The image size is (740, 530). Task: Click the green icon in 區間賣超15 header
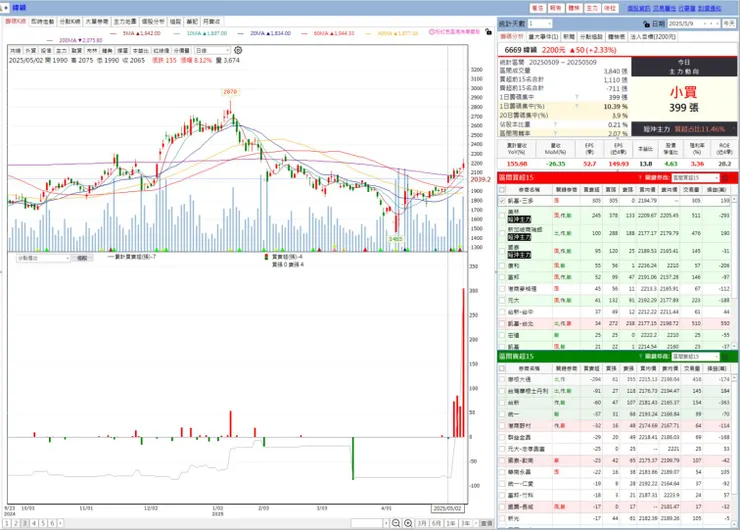click(725, 356)
